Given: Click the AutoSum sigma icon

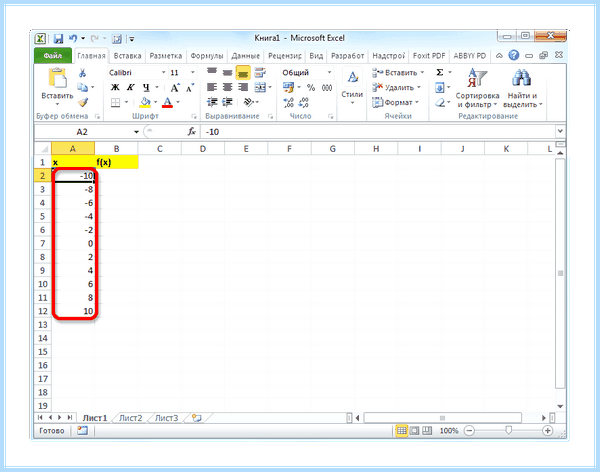Looking at the screenshot, I should tap(440, 72).
